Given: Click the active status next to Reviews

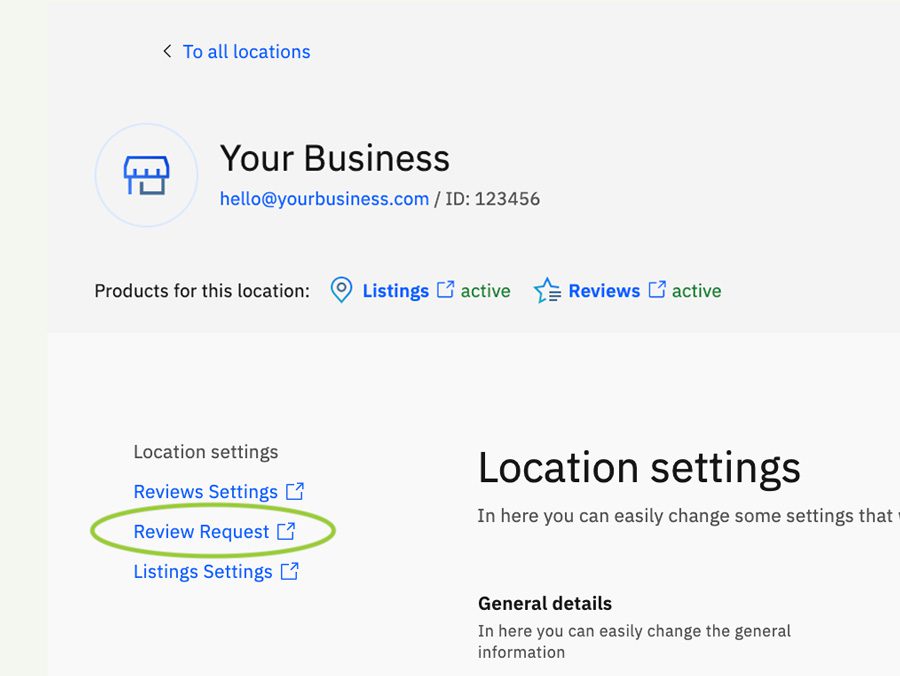Looking at the screenshot, I should click(697, 291).
